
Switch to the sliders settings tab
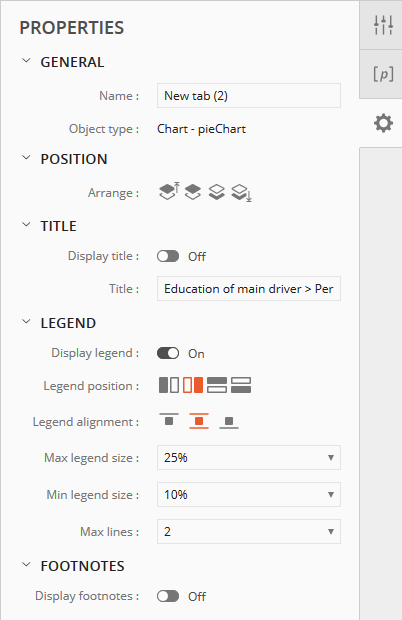(383, 25)
